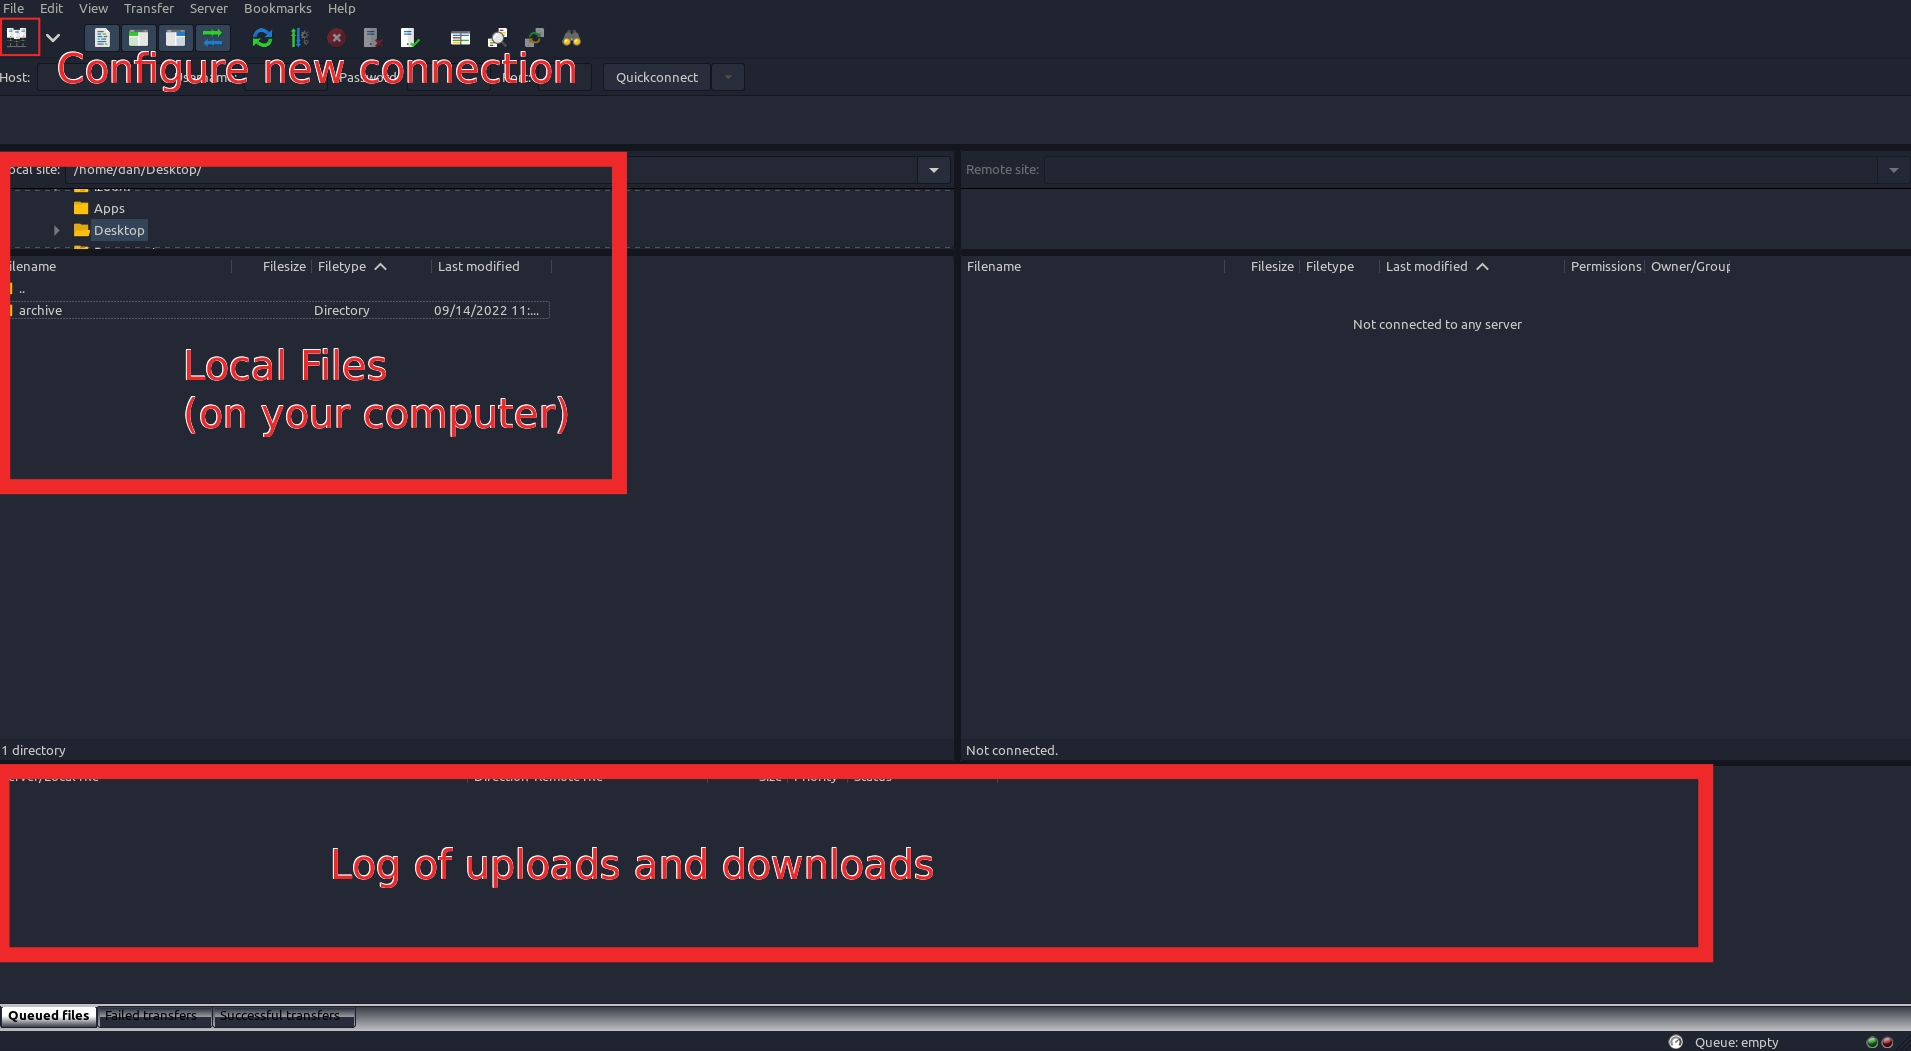Click the disconnect from server icon
Viewport: 1911px width, 1051px height.
pyautogui.click(x=372, y=38)
